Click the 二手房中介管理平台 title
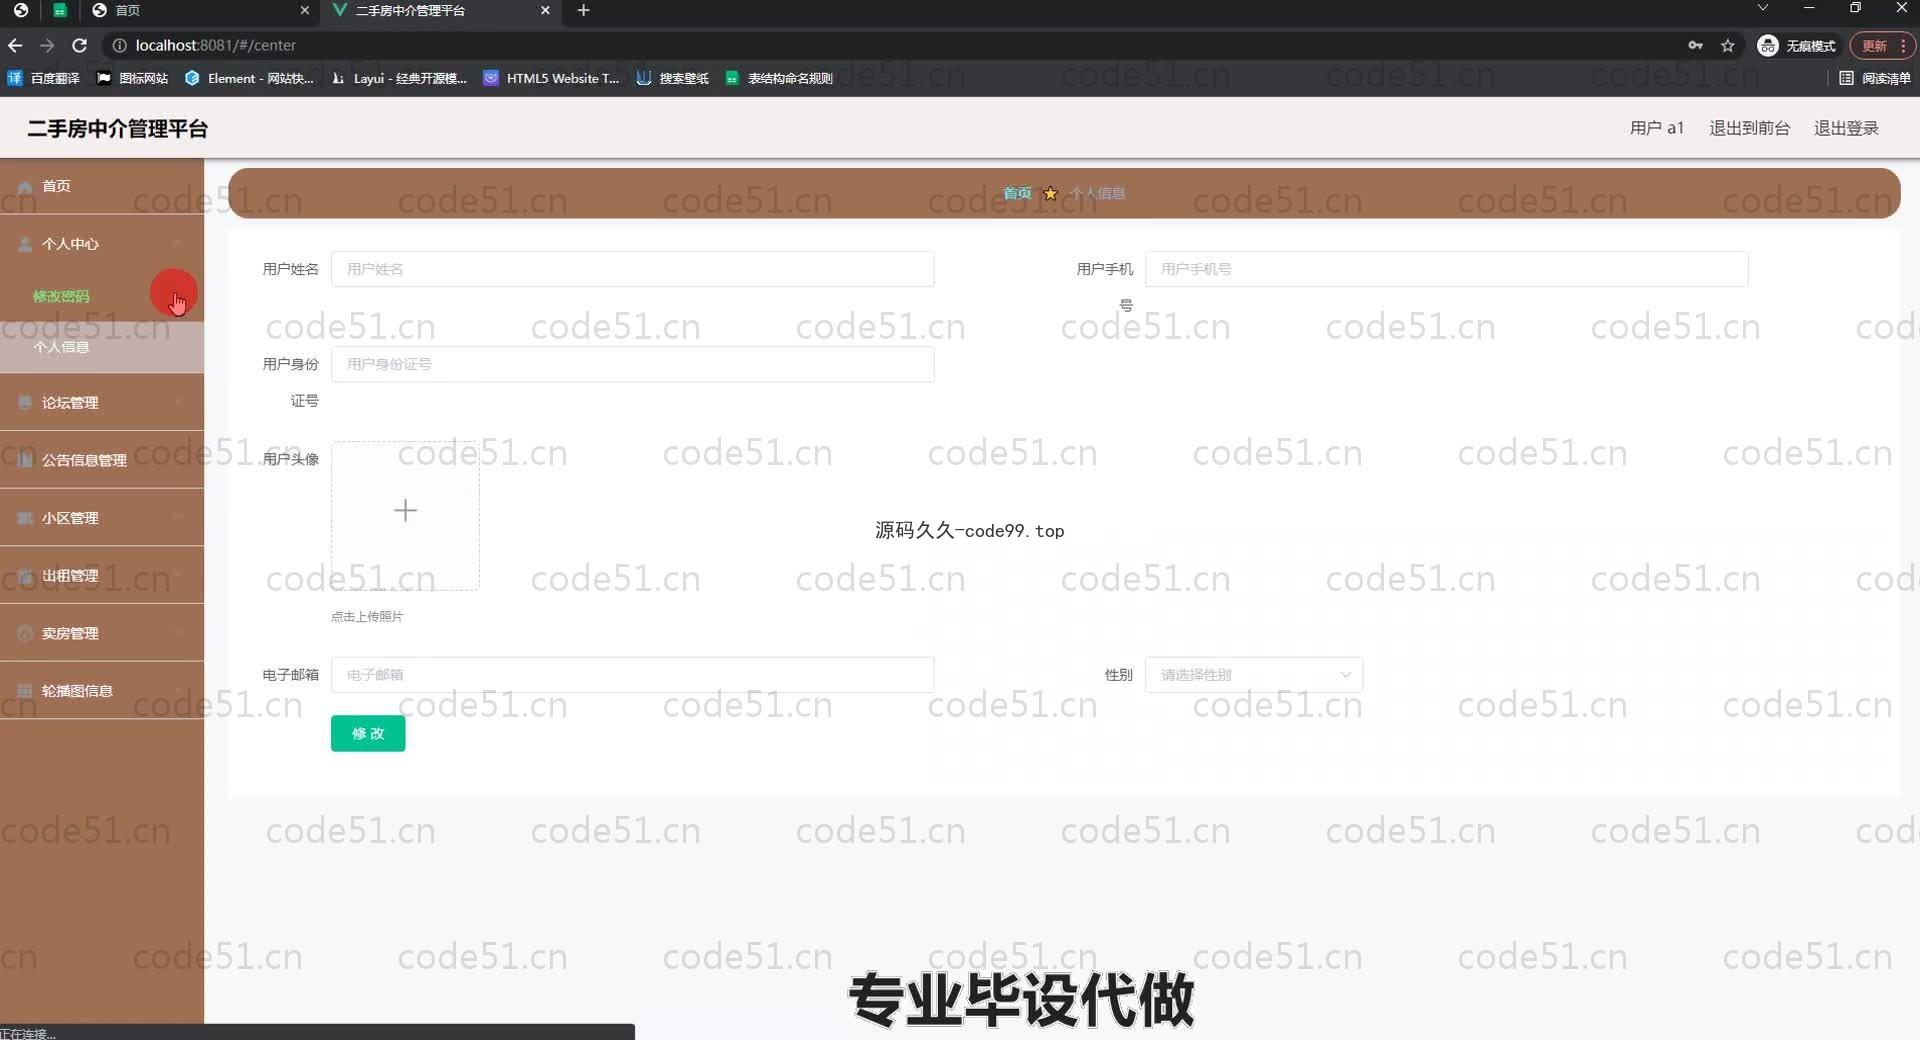Viewport: 1920px width, 1040px height. coord(118,128)
